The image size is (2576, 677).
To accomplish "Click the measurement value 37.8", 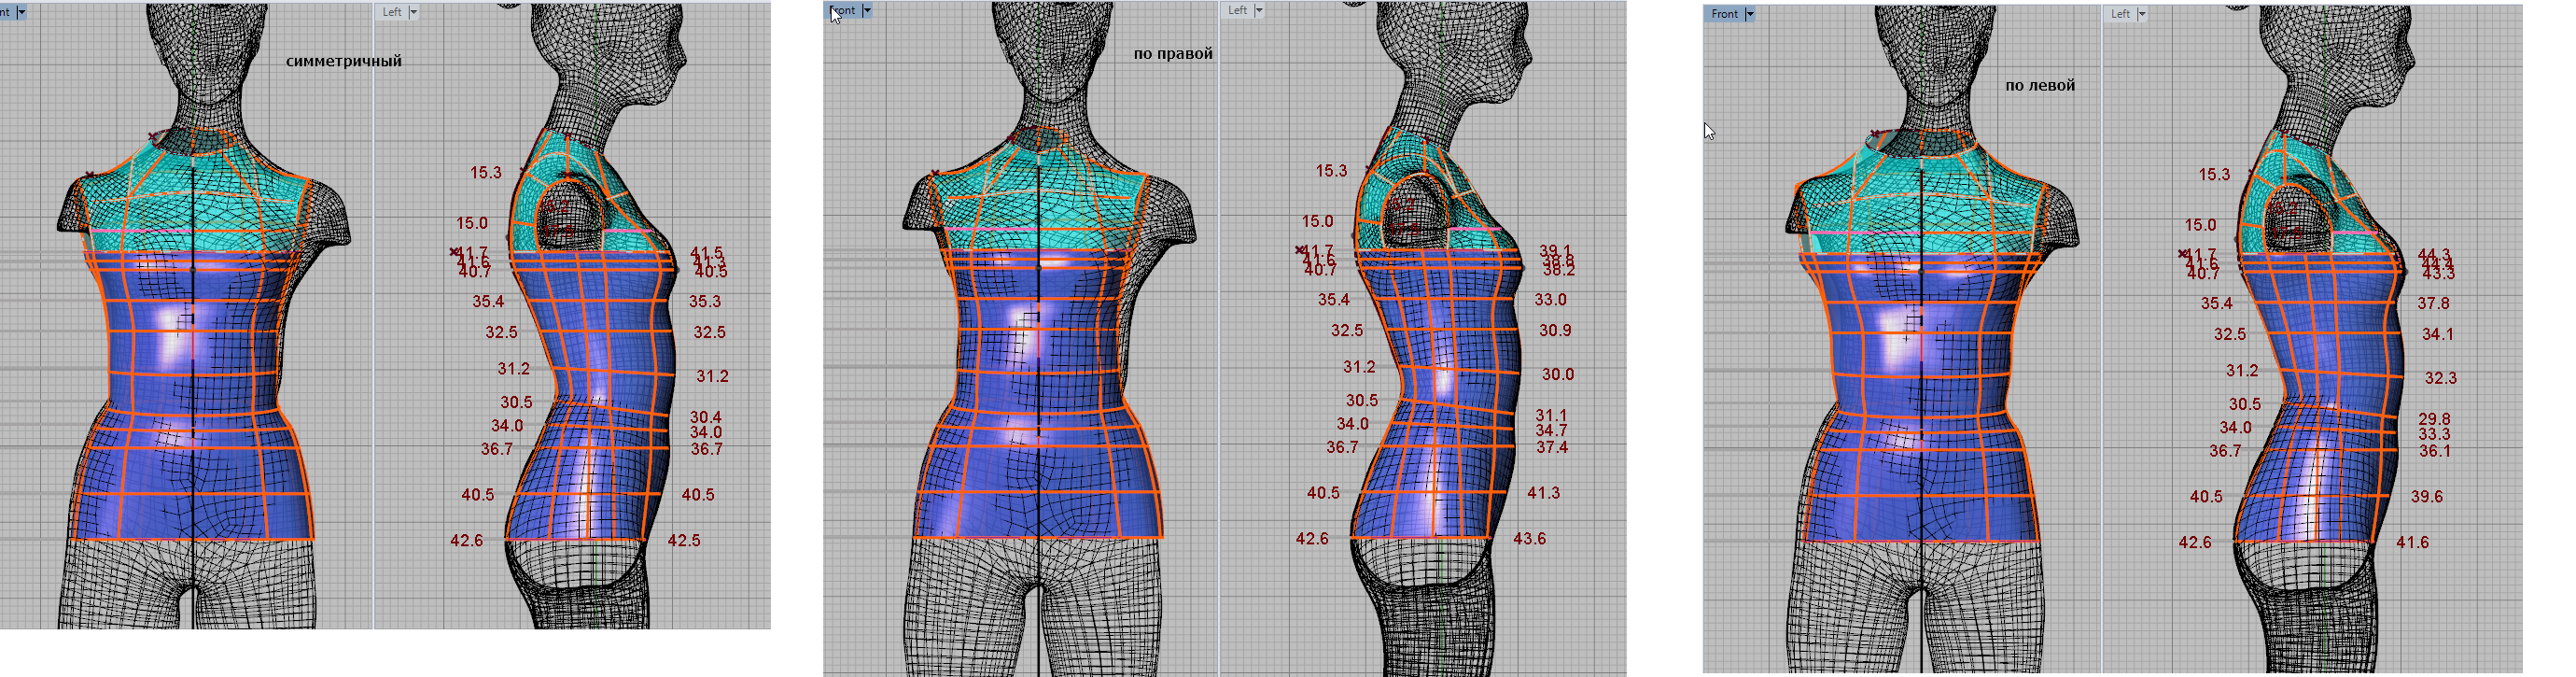I will [2434, 303].
